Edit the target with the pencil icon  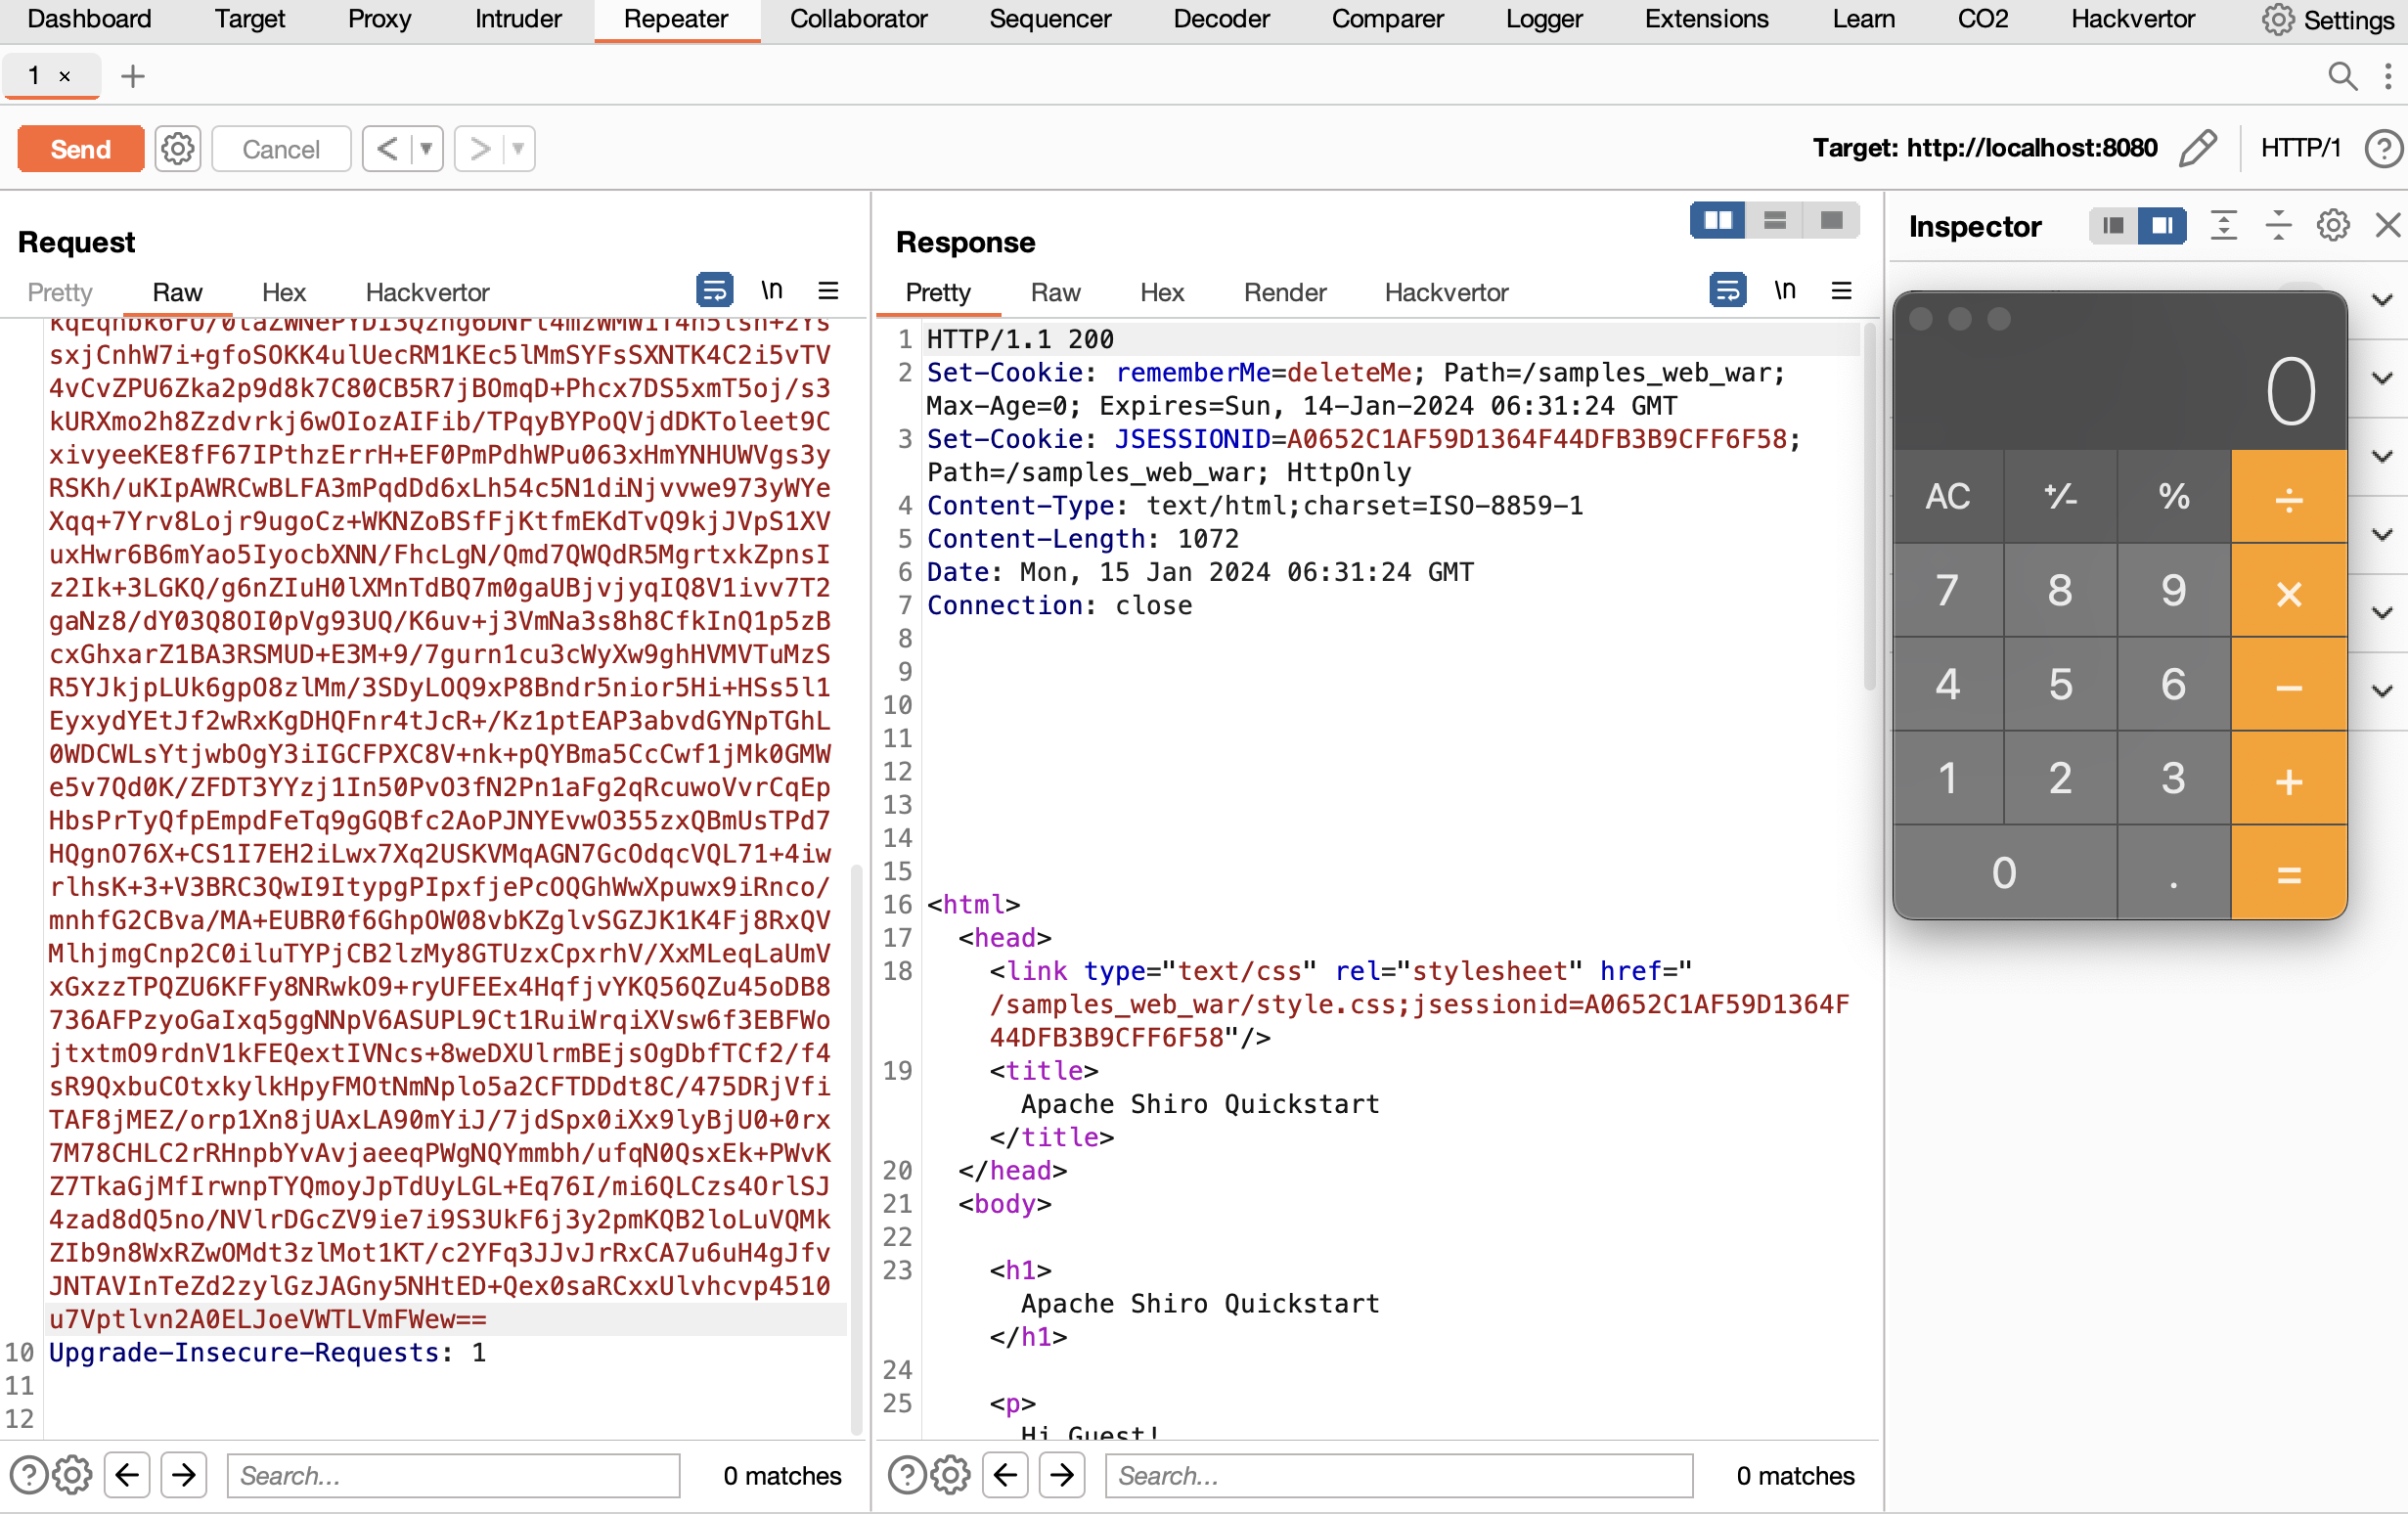click(x=2198, y=149)
